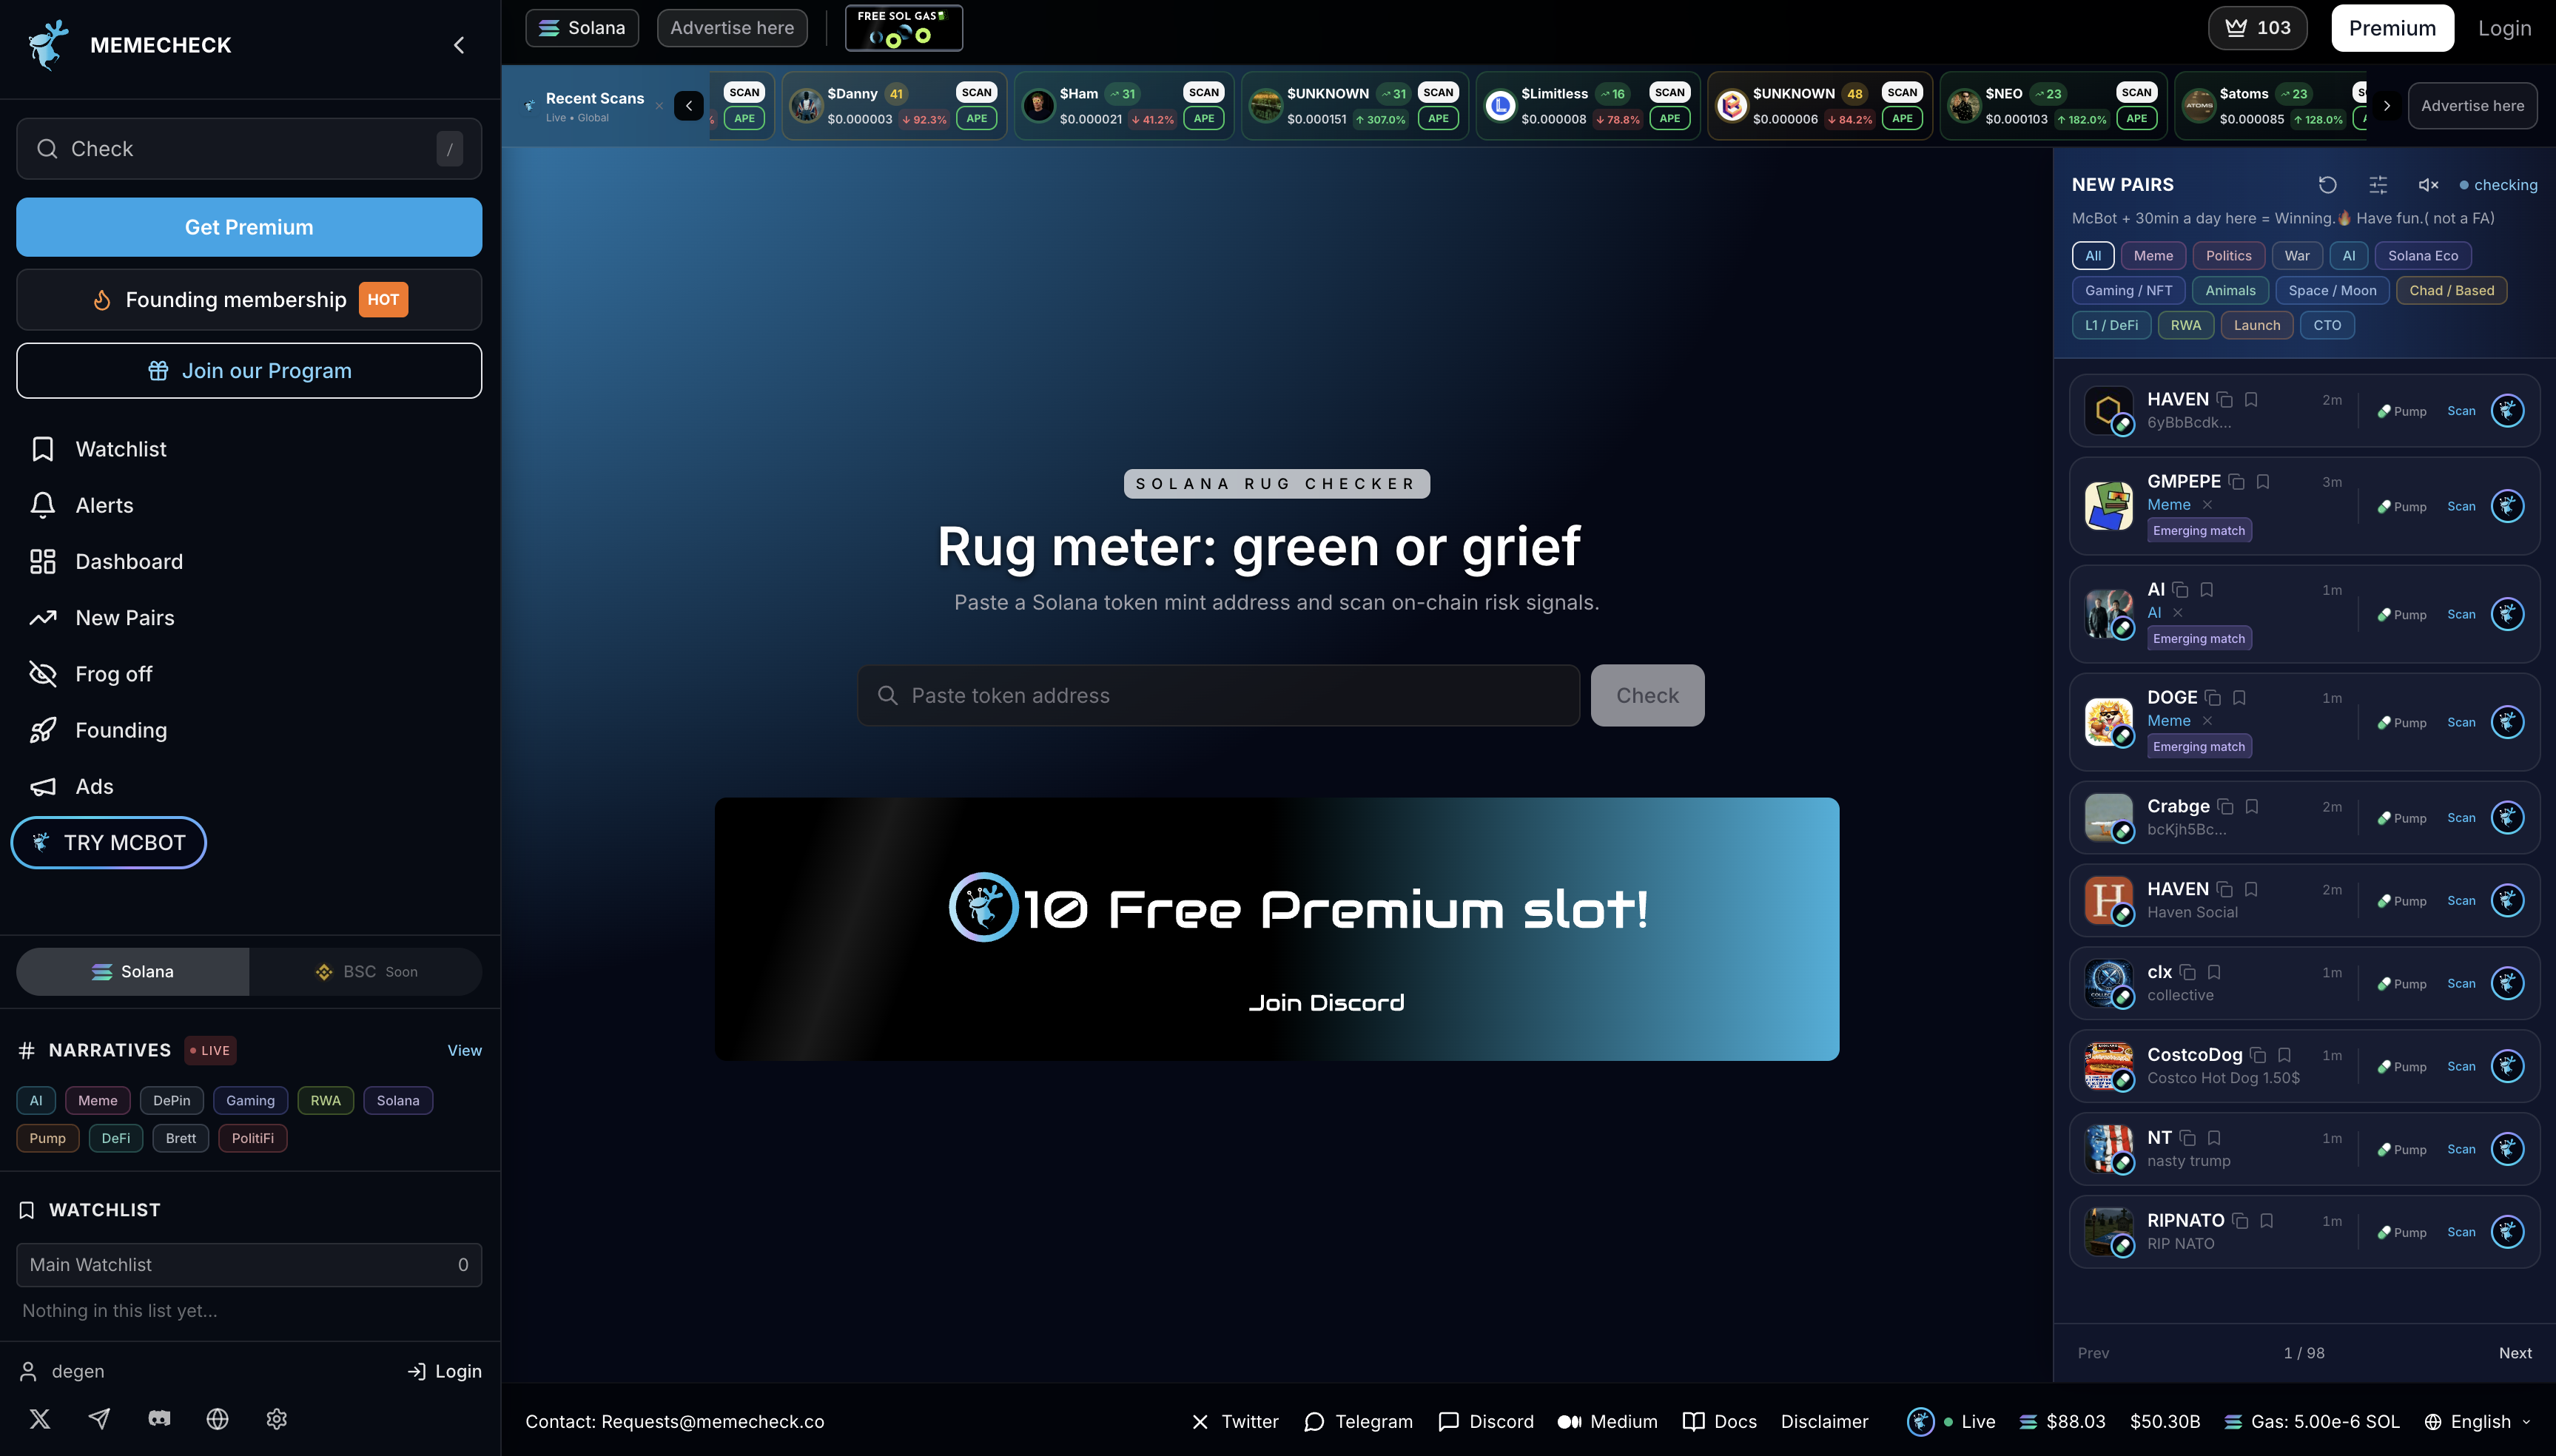Copy the GMPEPE token address
This screenshot has width=2556, height=1456.
coord(2237,482)
